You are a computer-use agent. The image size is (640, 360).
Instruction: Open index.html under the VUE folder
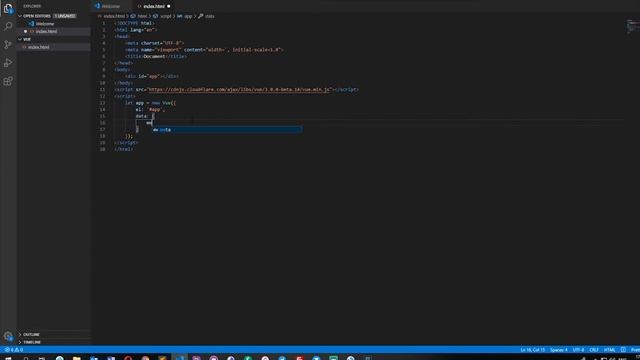pyautogui.click(x=39, y=47)
